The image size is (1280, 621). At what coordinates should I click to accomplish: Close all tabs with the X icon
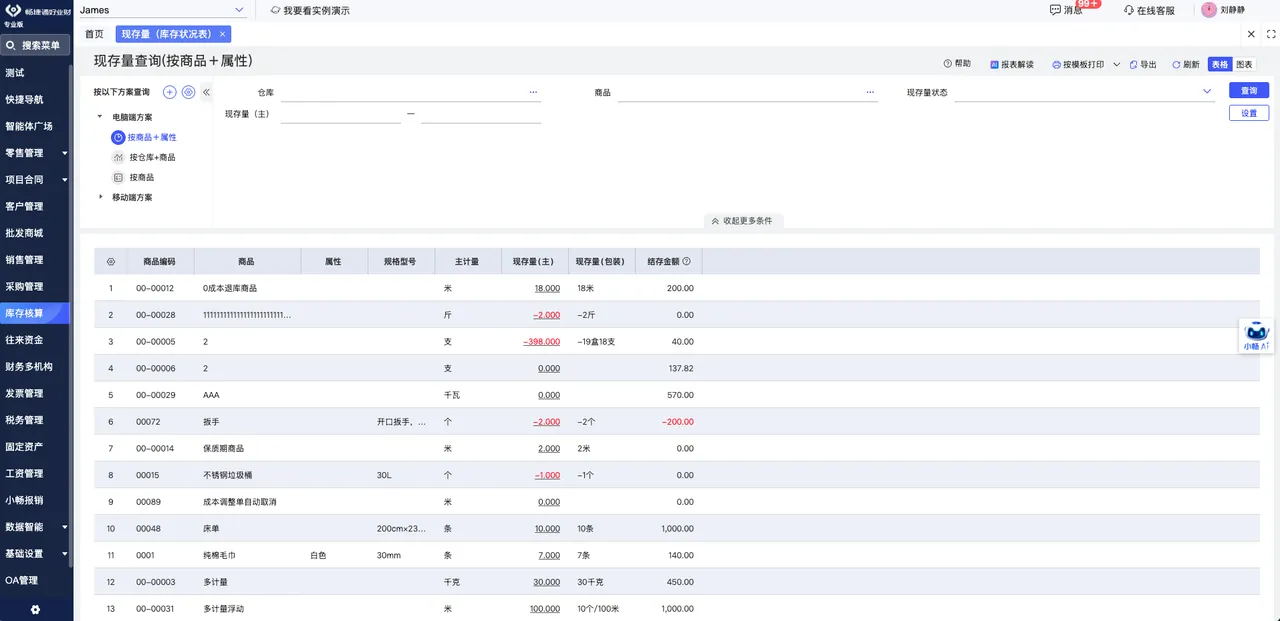pos(1251,34)
